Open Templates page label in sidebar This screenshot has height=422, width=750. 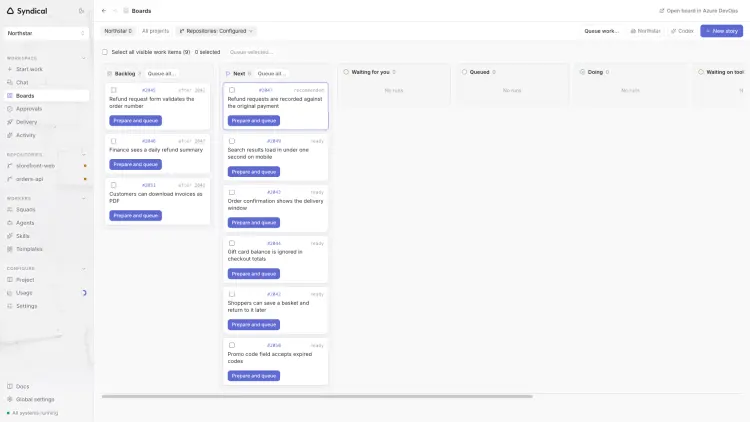click(29, 249)
